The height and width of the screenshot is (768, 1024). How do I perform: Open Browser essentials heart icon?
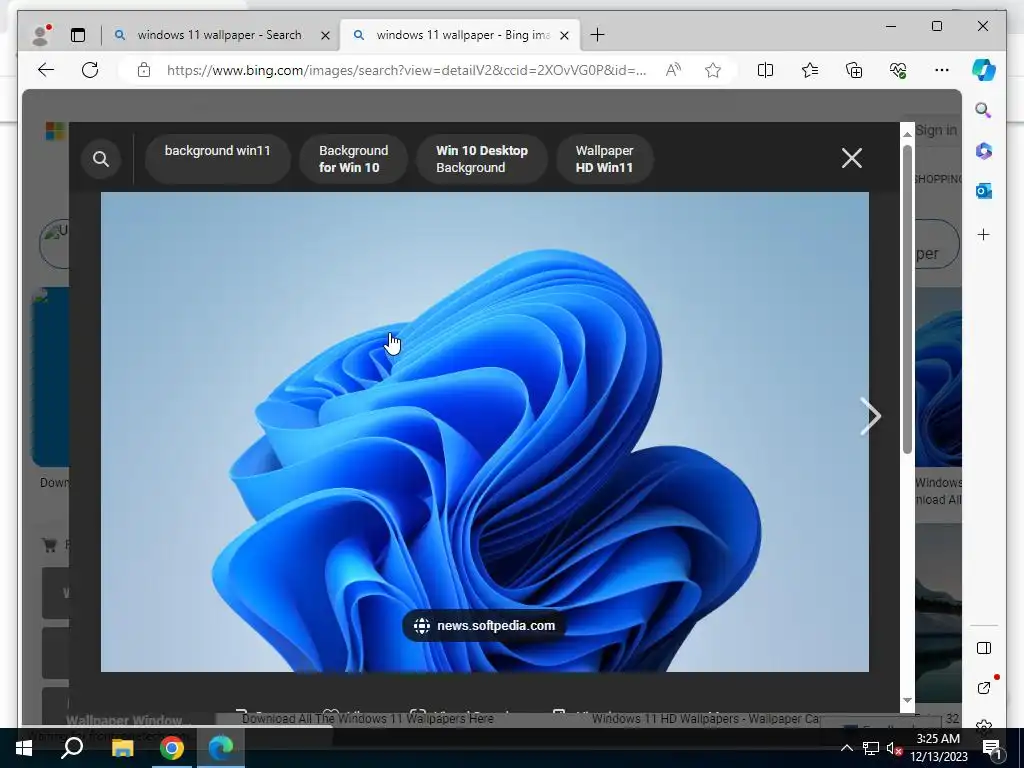[898, 70]
